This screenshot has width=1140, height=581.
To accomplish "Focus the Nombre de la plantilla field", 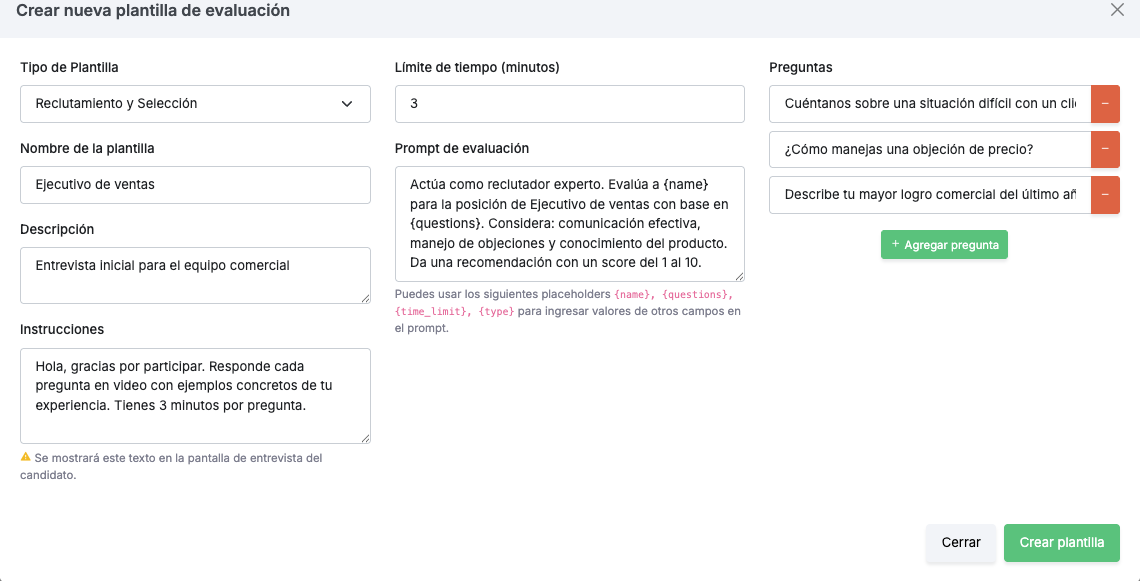I will tap(196, 185).
